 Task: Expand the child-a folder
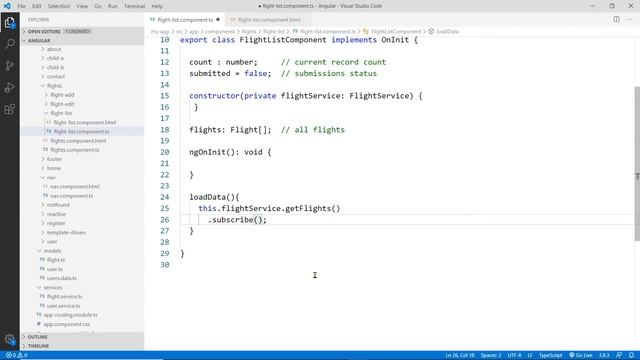(55, 58)
